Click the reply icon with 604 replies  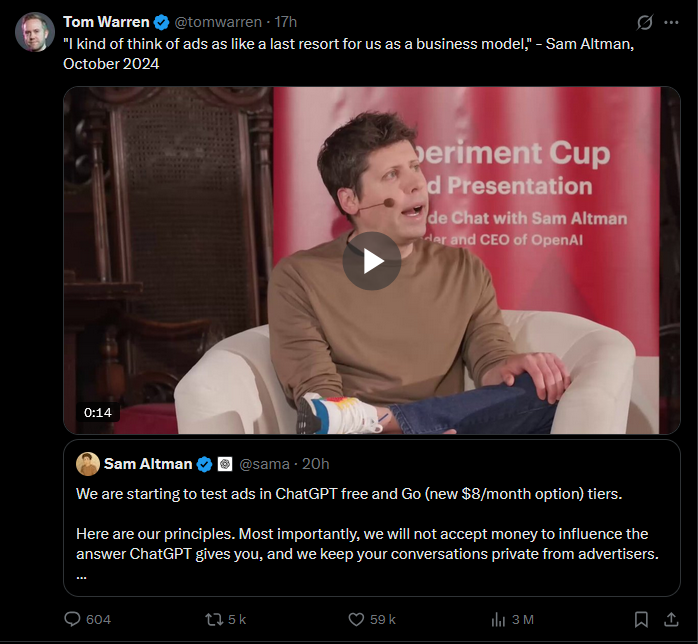point(72,619)
